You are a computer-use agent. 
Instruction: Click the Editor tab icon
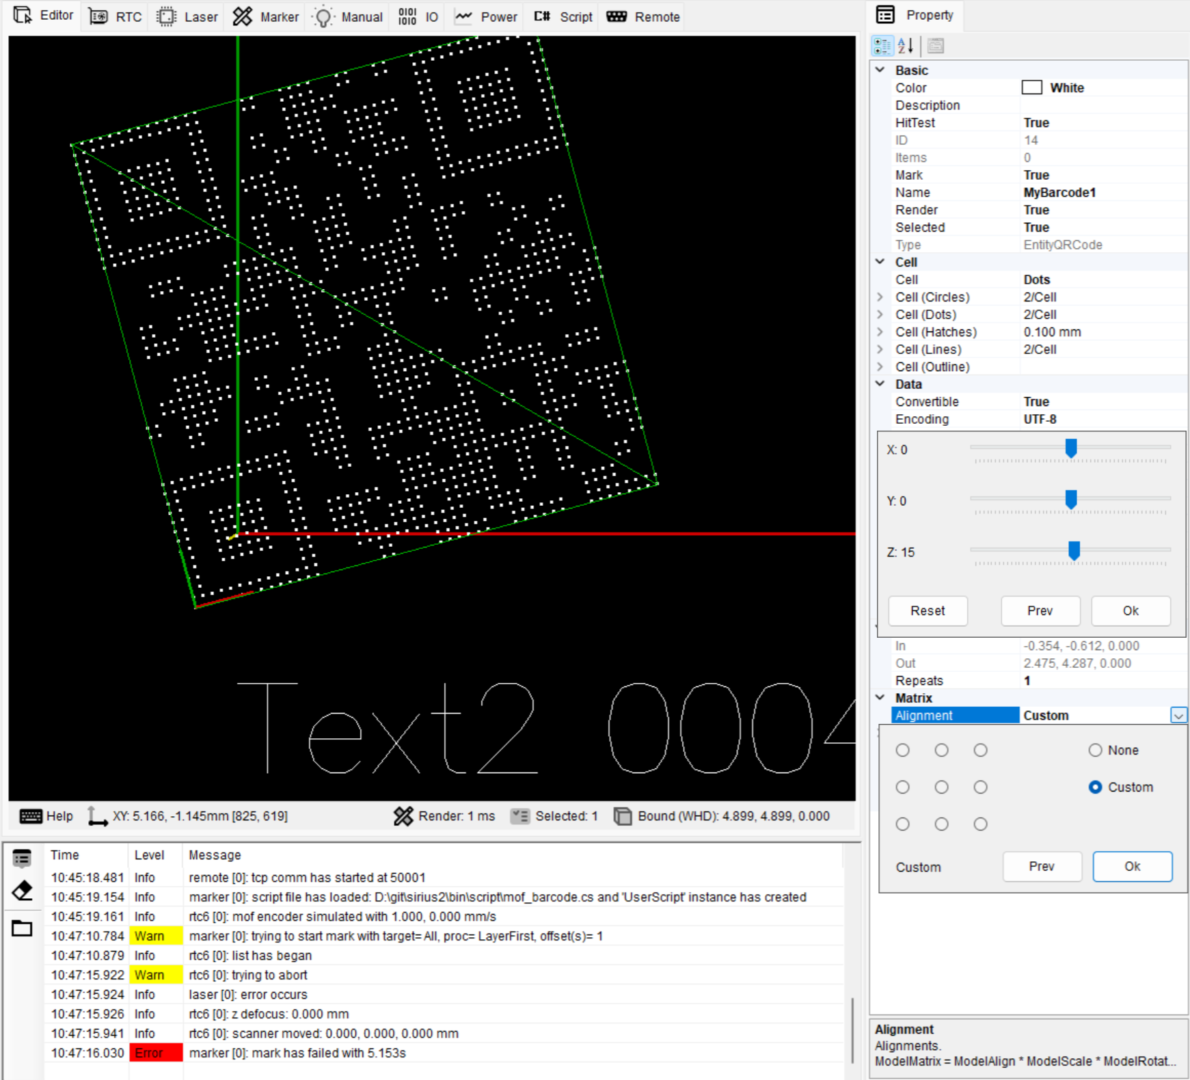[23, 15]
